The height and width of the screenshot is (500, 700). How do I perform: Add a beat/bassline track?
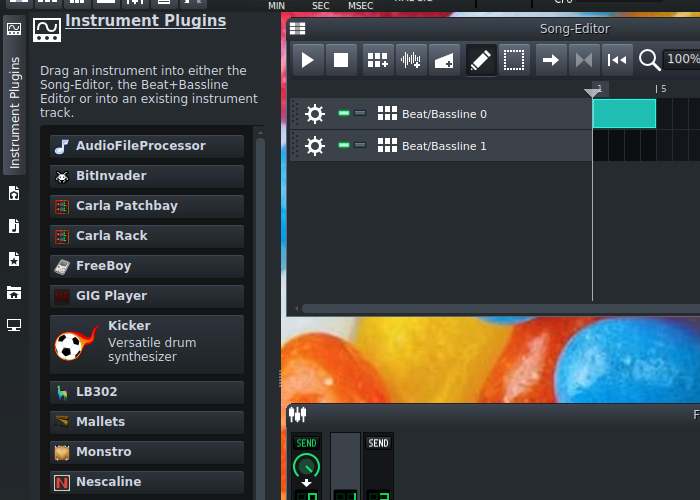378,60
